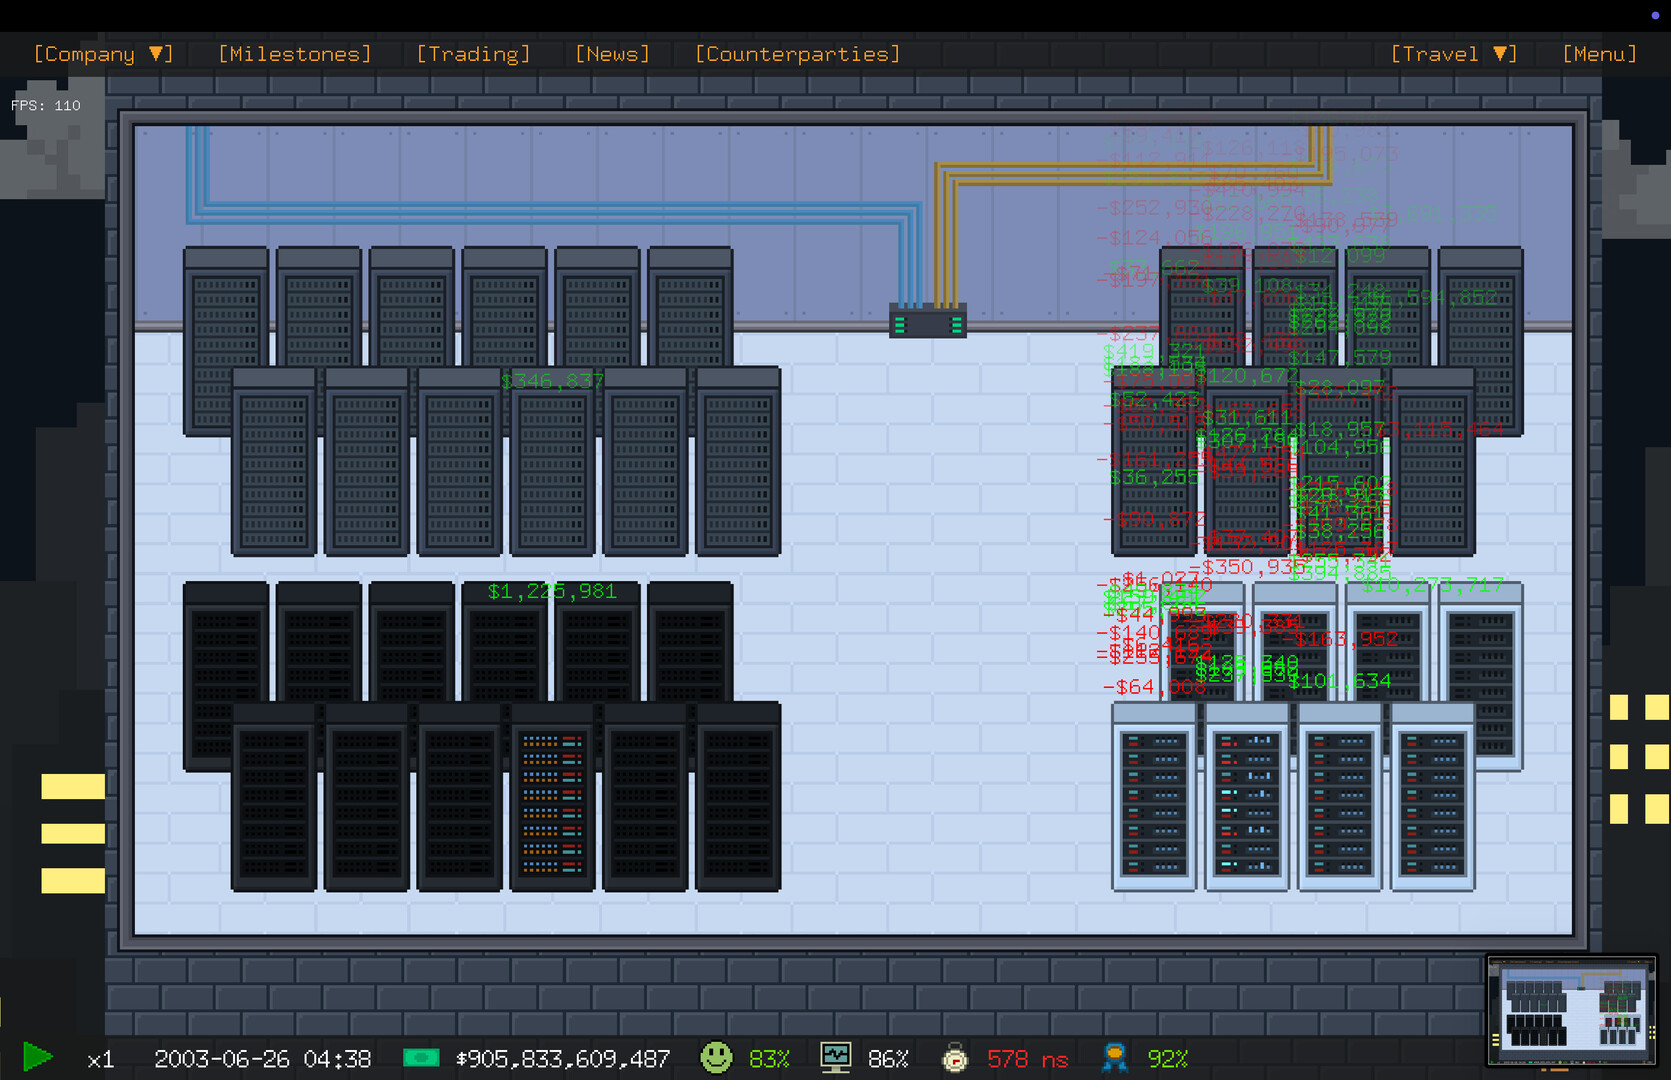Click the smiley happiness icon showing 83%
1671x1080 pixels.
point(718,1057)
